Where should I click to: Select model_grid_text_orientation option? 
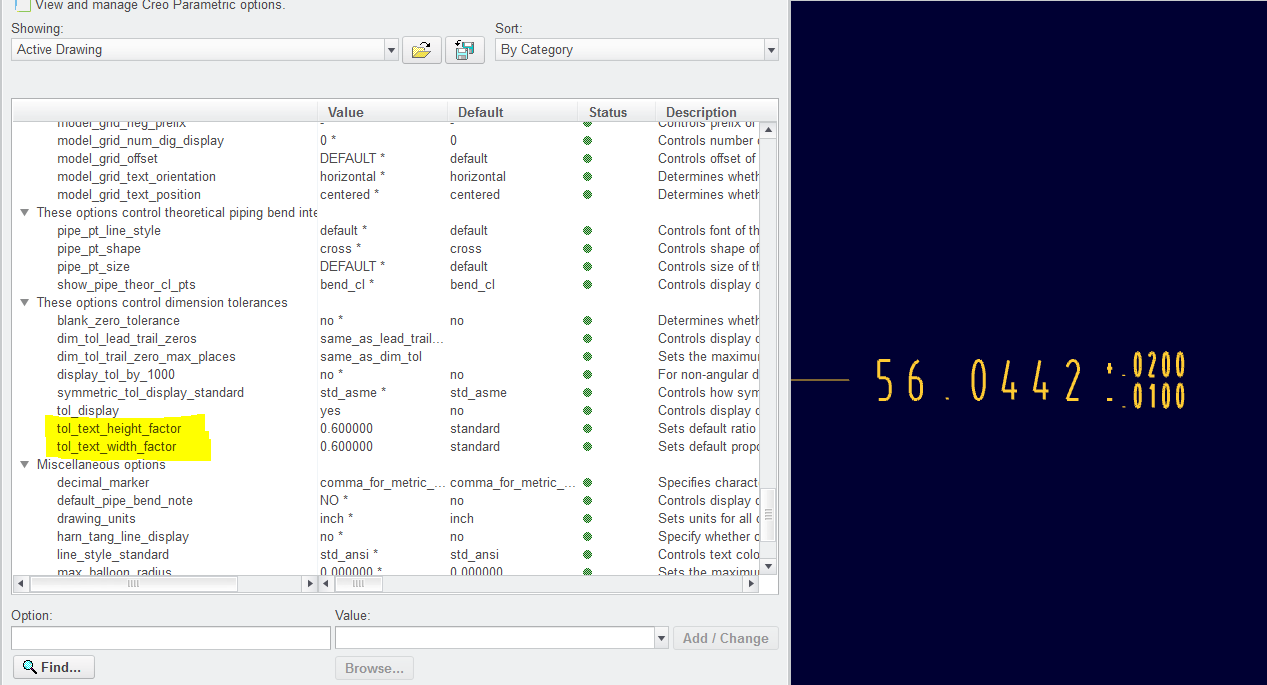pyautogui.click(x=136, y=177)
